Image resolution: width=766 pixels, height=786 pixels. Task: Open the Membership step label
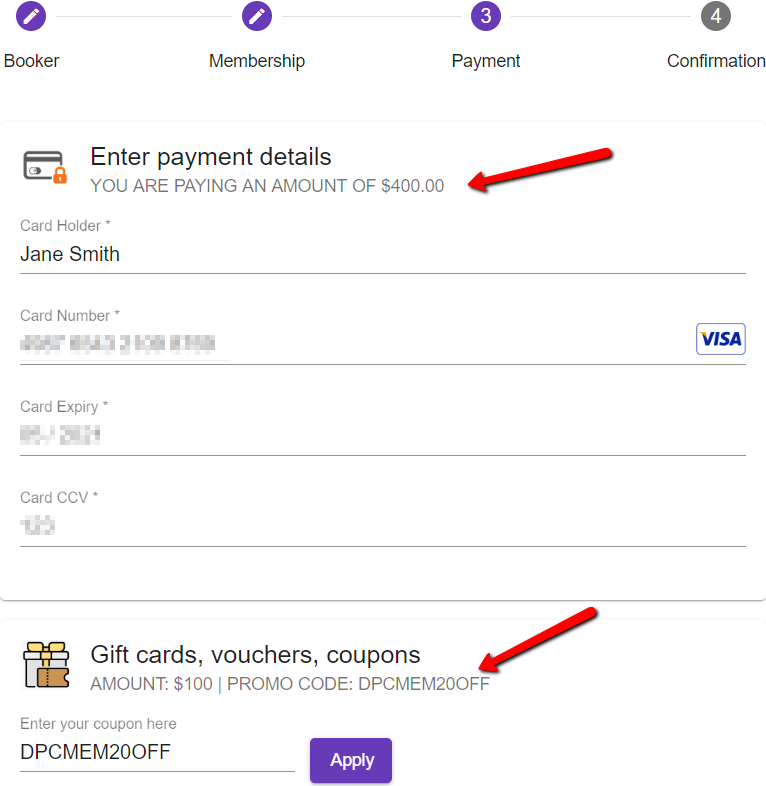pos(257,61)
